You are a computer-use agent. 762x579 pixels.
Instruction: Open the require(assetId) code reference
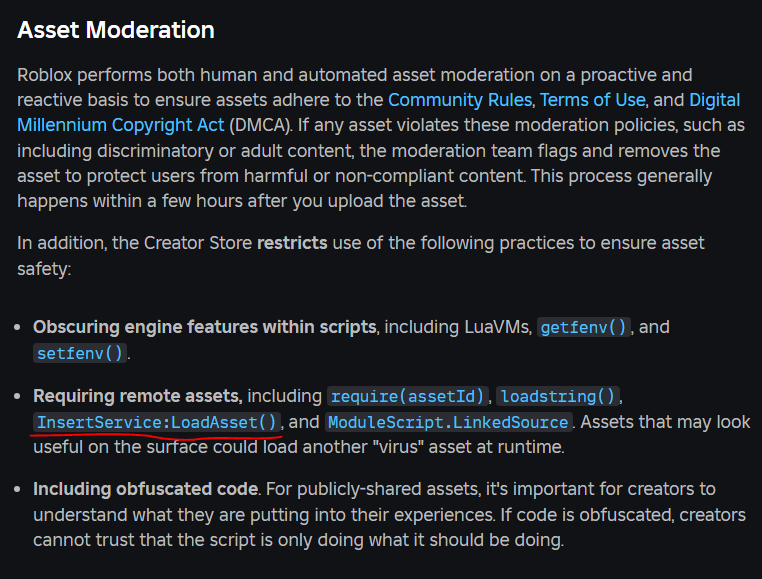(x=409, y=396)
